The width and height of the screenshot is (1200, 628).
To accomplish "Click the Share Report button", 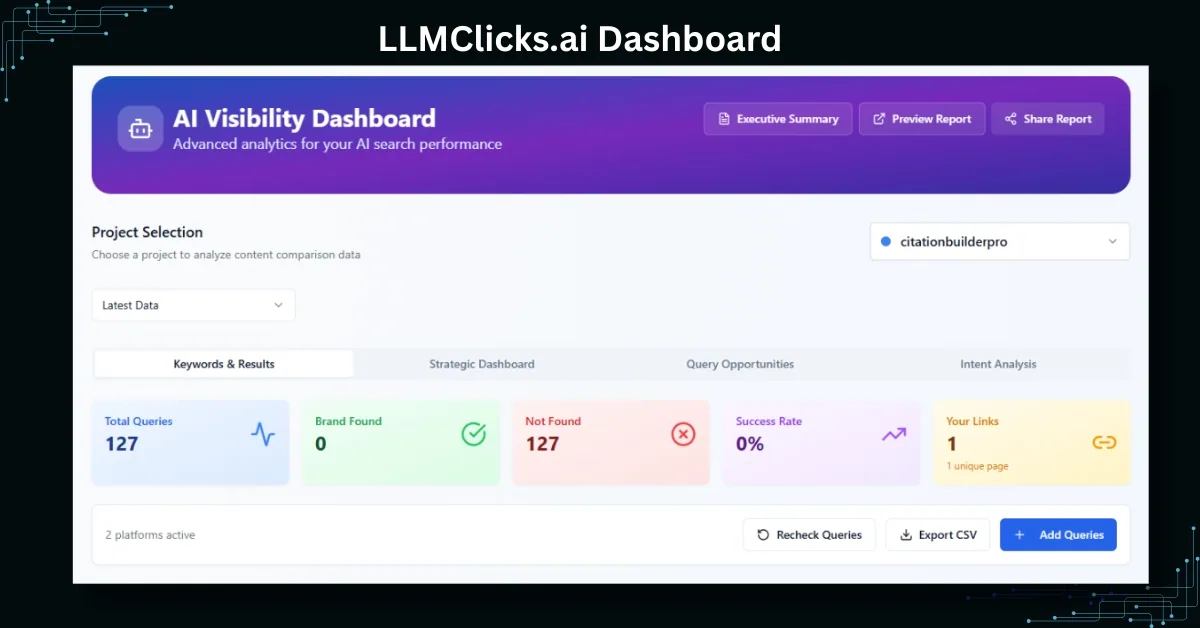I will 1047,118.
